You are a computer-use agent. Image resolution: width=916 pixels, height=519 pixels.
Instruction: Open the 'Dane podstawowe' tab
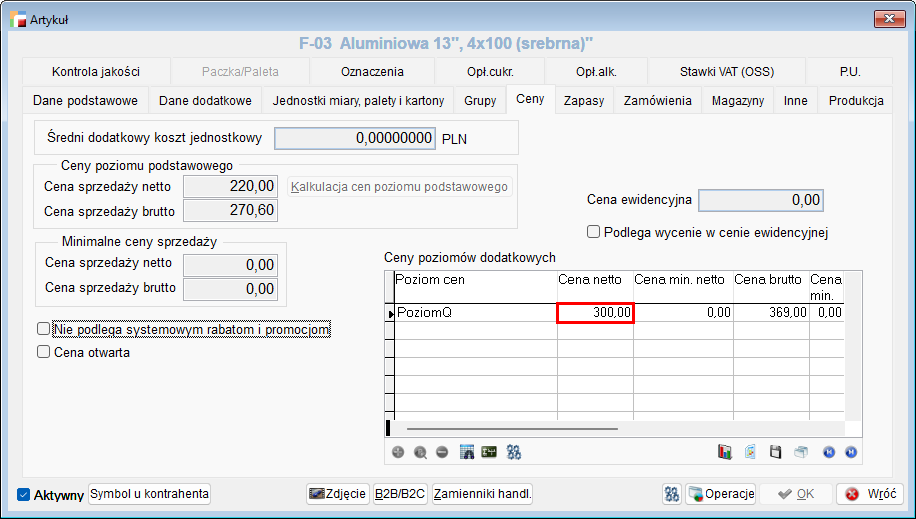pos(85,101)
